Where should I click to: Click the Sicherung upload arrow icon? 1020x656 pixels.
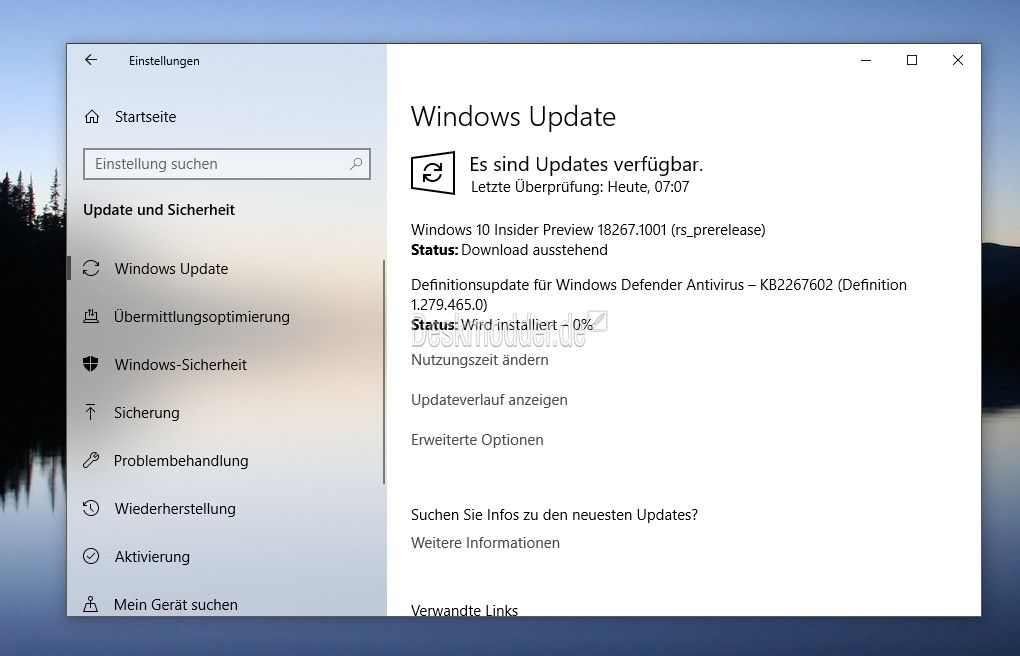[x=90, y=412]
